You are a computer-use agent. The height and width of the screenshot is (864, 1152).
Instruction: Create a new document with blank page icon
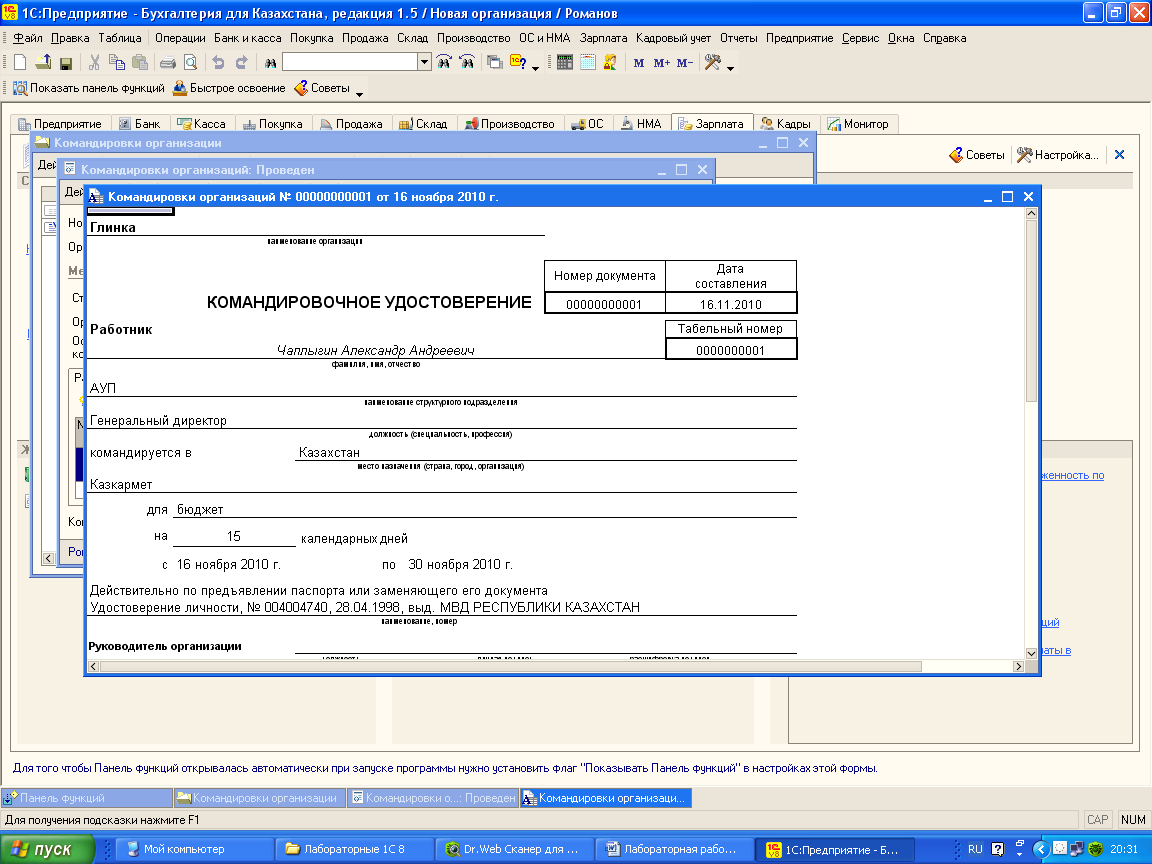(x=21, y=63)
